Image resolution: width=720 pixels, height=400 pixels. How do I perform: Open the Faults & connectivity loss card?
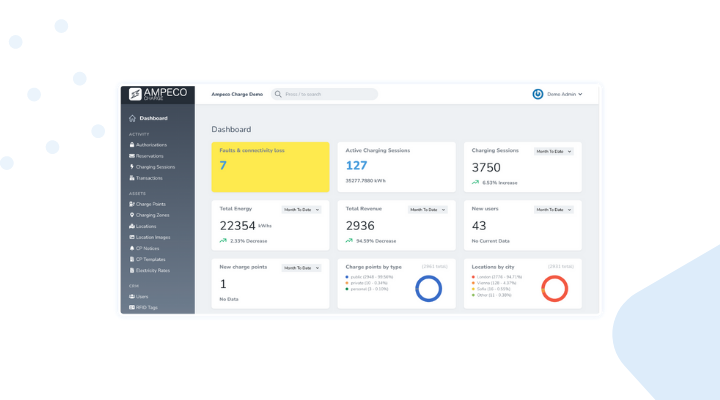point(270,167)
